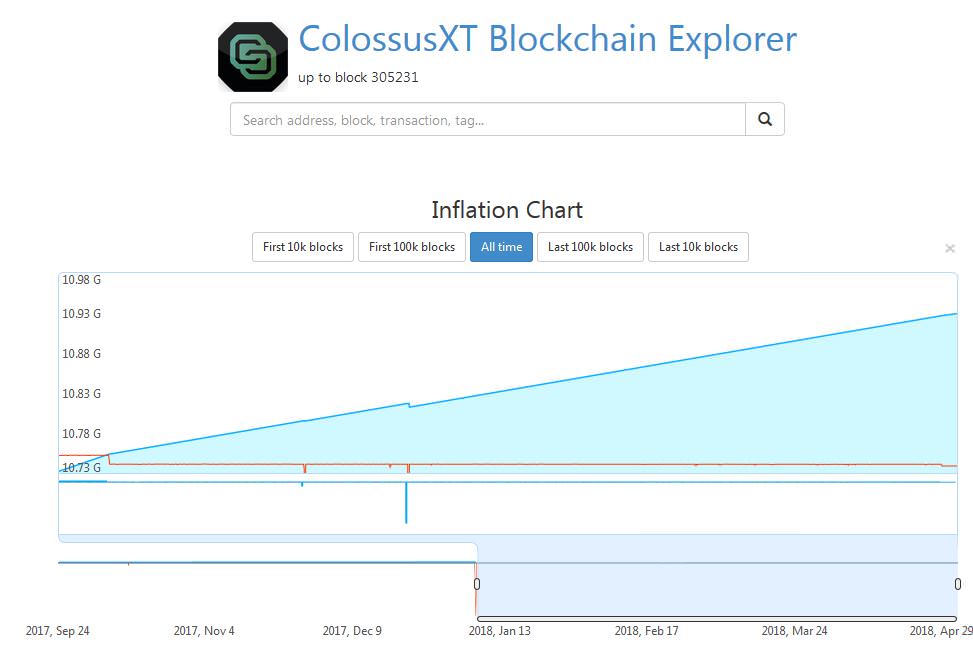
Task: Click the Inflation Chart heading
Action: 507,210
